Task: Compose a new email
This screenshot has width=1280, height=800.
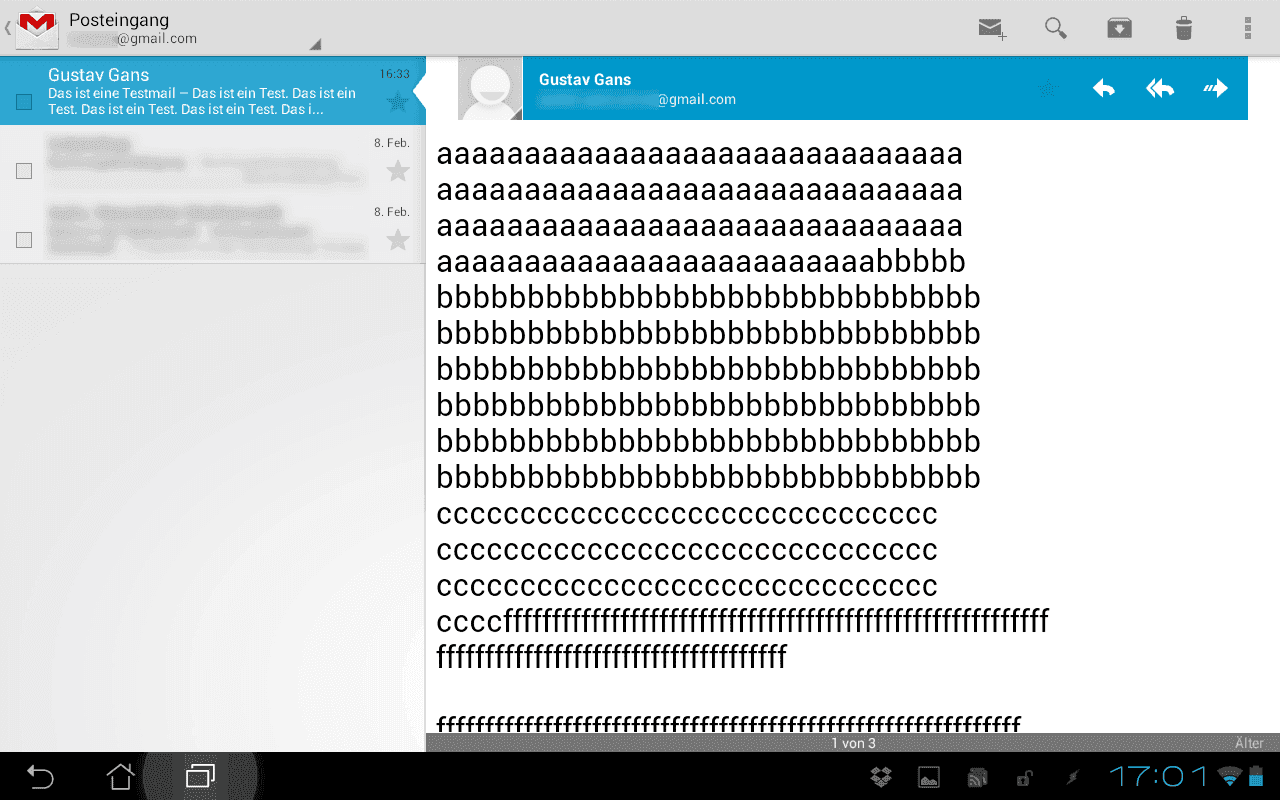Action: coord(992,28)
